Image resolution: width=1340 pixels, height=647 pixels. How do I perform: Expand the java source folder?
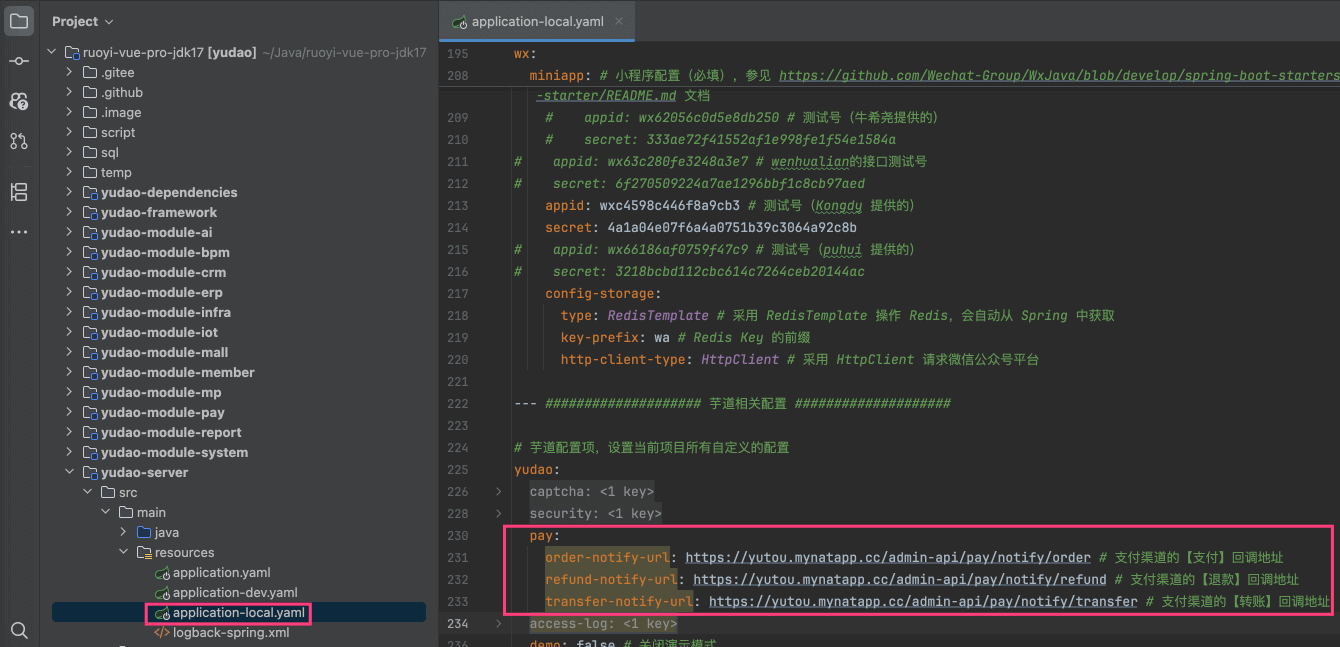click(123, 532)
